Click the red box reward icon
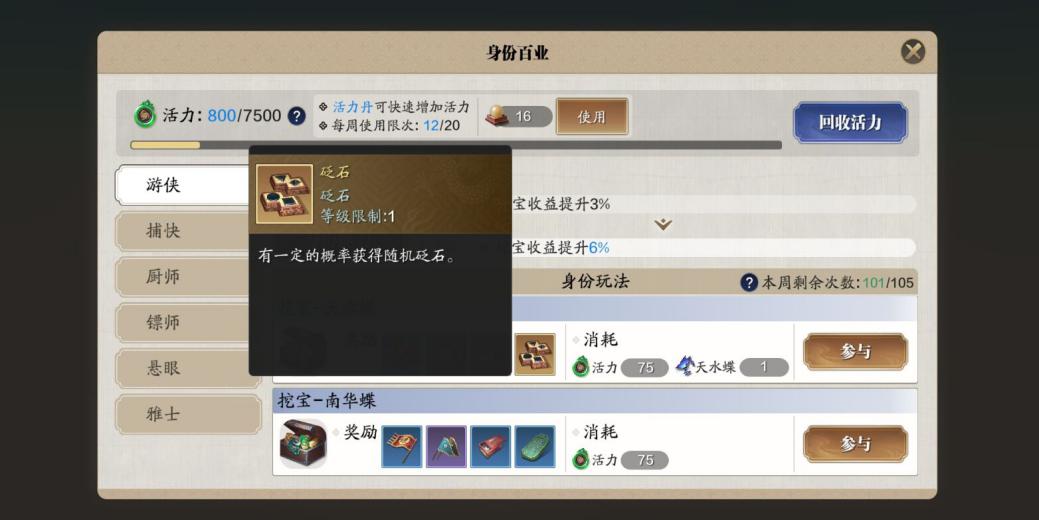 pyautogui.click(x=490, y=446)
